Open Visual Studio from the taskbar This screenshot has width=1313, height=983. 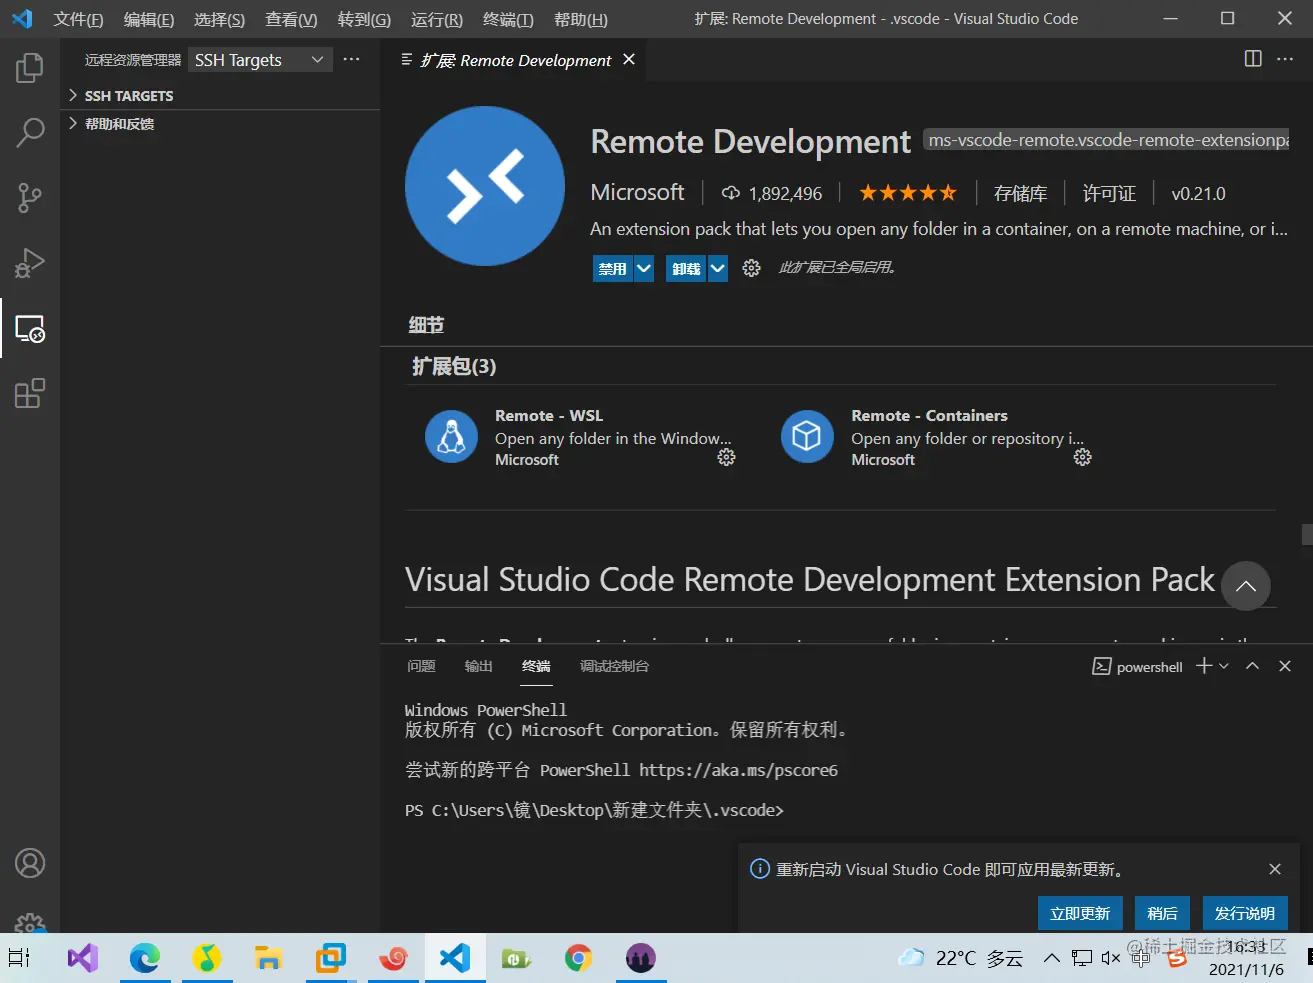coord(83,958)
